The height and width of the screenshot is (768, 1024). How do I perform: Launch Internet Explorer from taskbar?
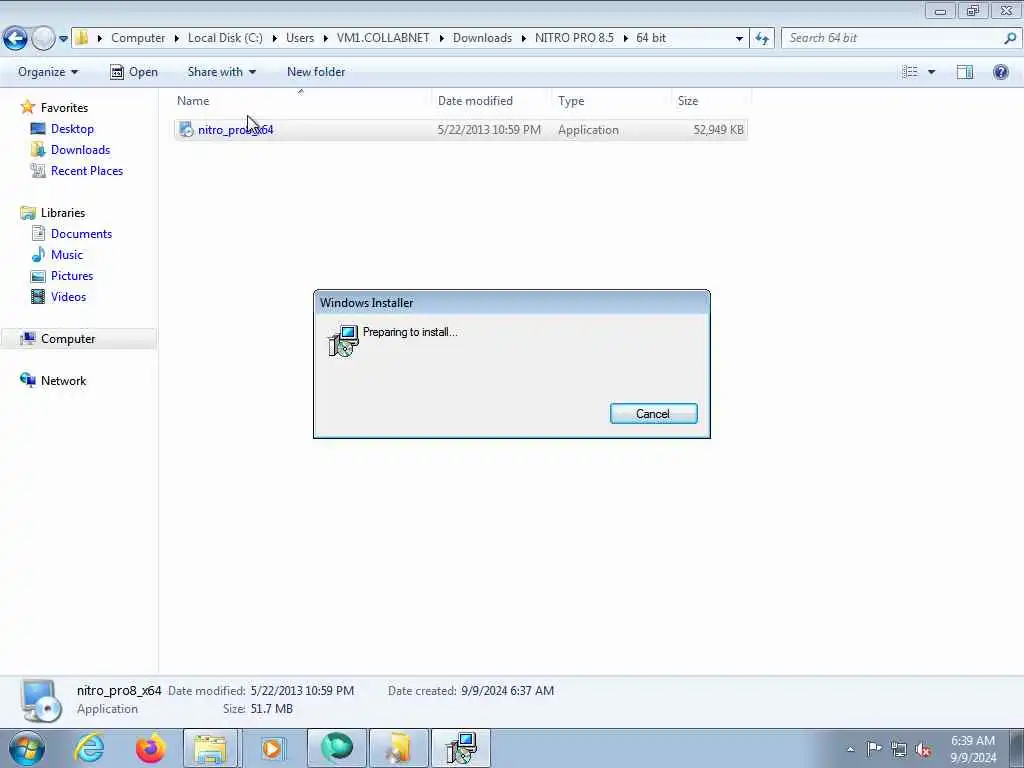pyautogui.click(x=89, y=748)
